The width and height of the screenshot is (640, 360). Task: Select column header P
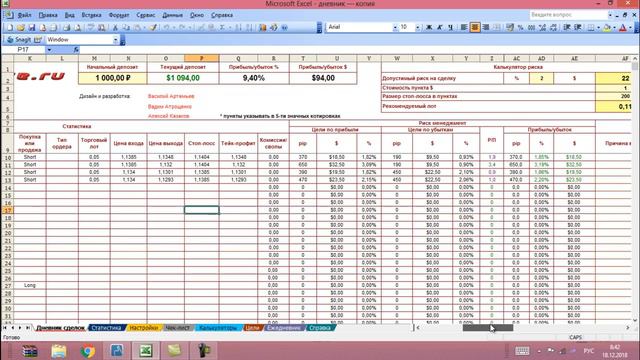[202, 58]
